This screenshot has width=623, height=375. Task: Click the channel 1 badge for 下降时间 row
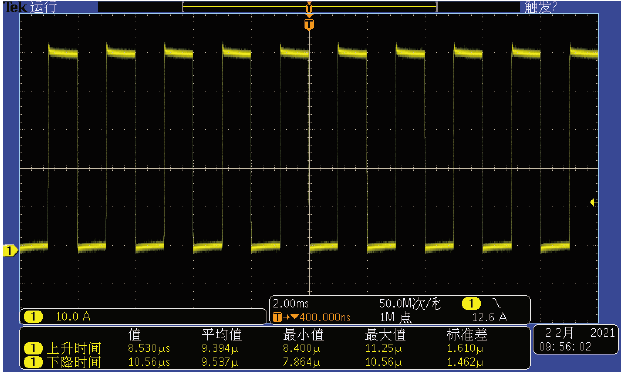pos(33,362)
